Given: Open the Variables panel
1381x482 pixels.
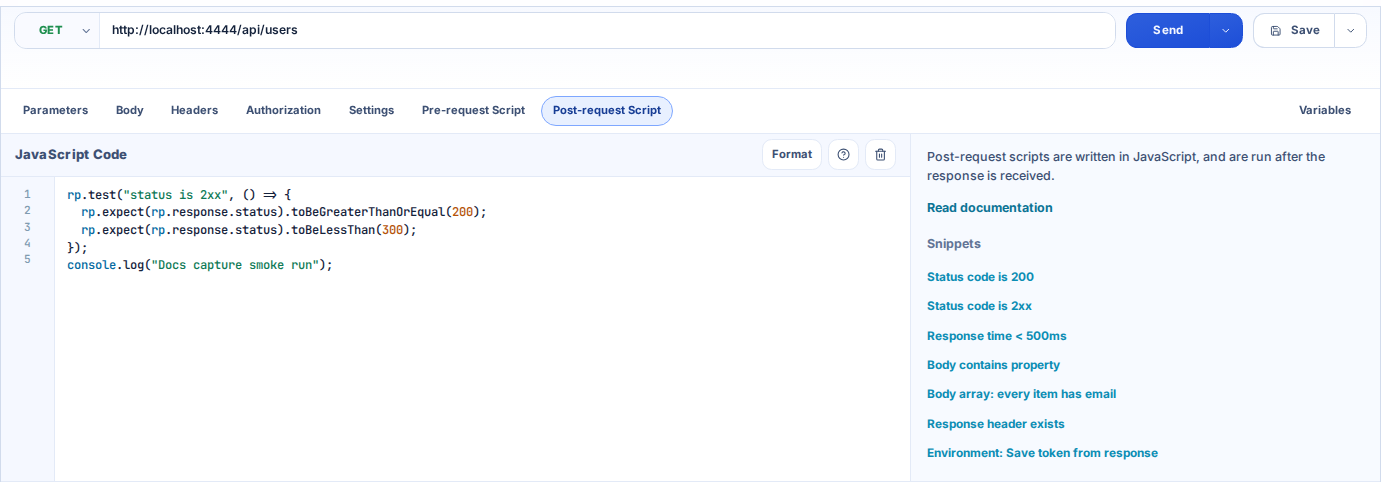Looking at the screenshot, I should point(1325,110).
